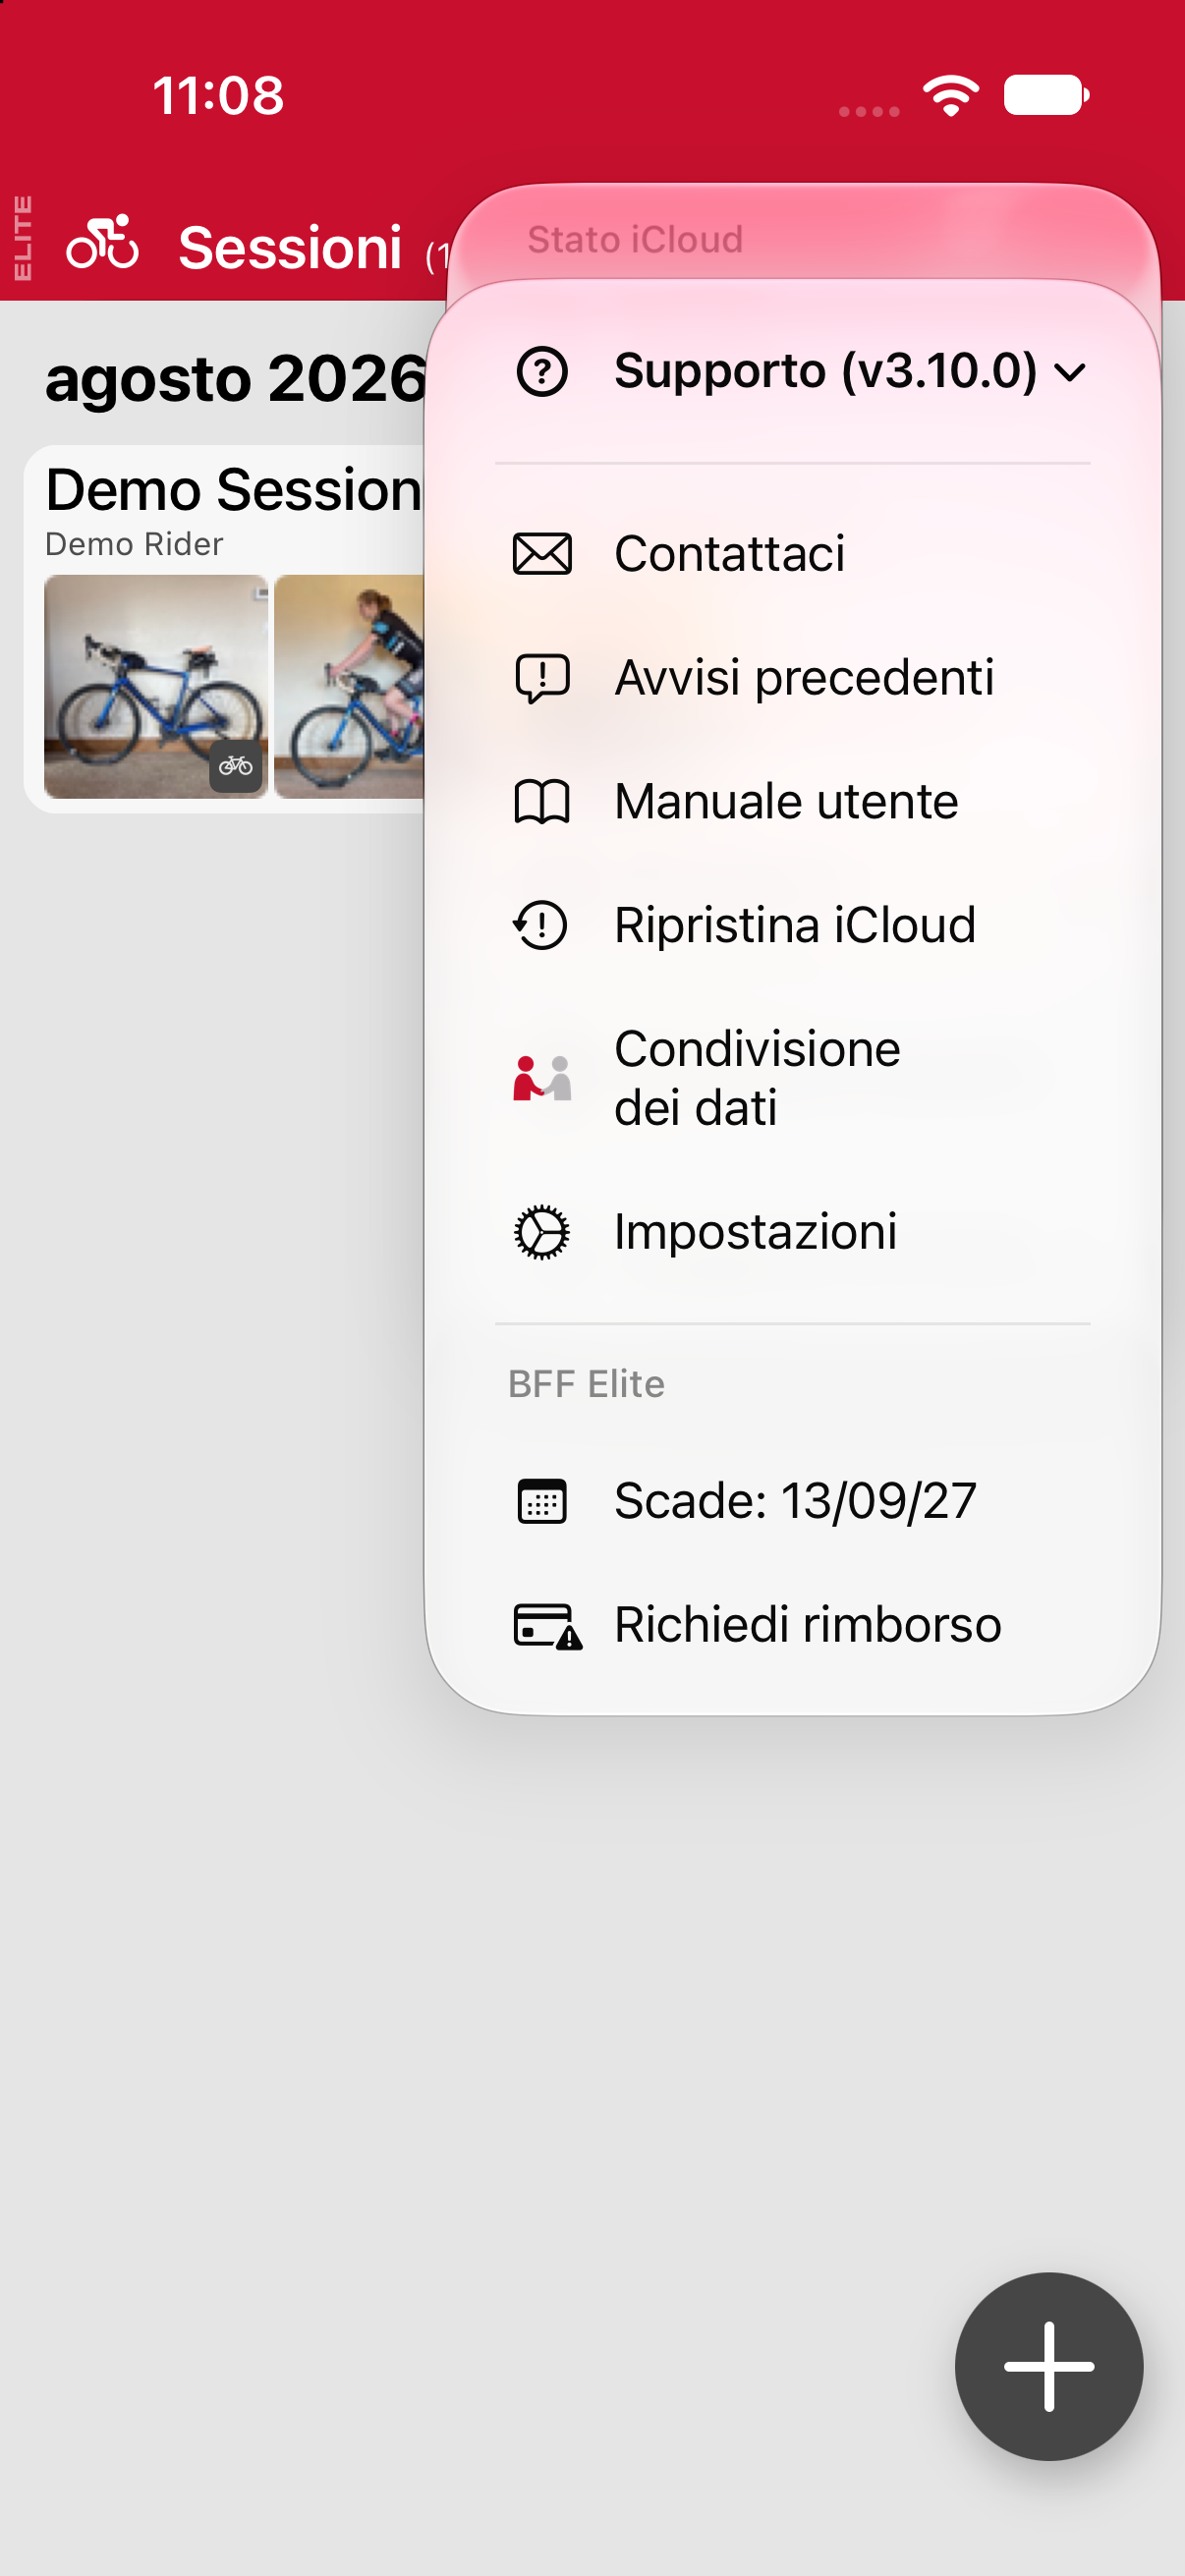The height and width of the screenshot is (2576, 1185).
Task: Tap Richiedi rimborso
Action: click(792, 1625)
